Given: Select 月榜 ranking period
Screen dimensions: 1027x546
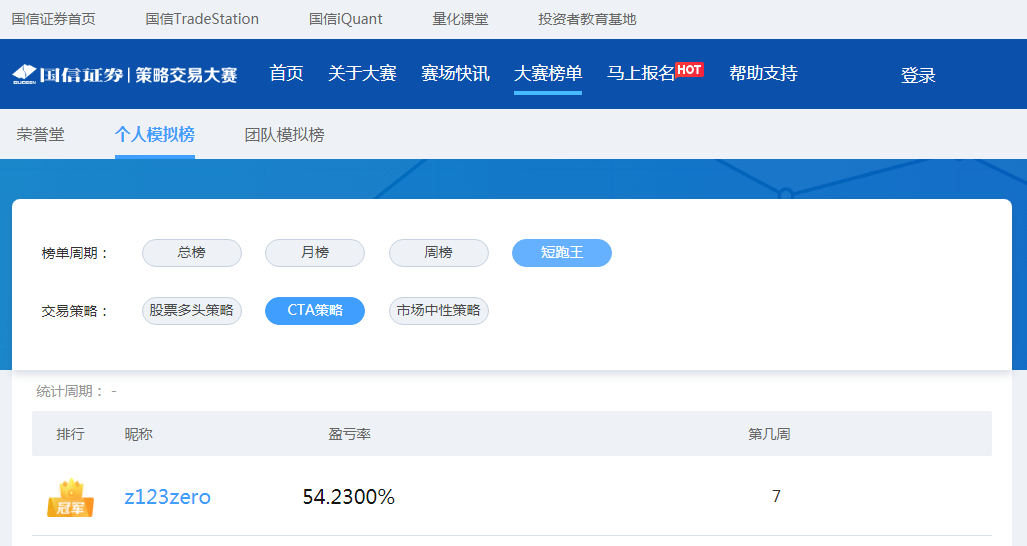Looking at the screenshot, I should pyautogui.click(x=315, y=253).
